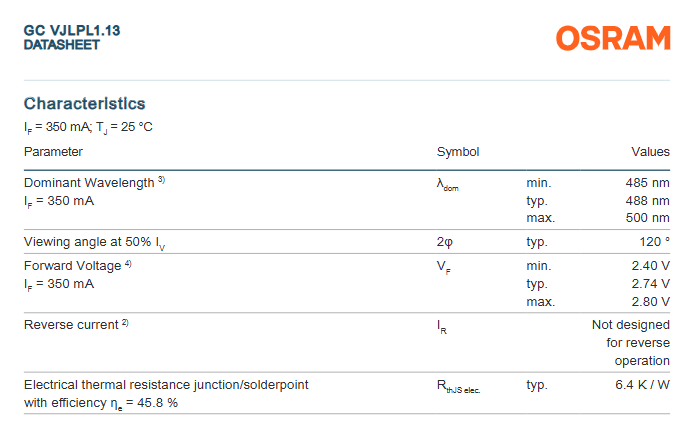Click the 6.4 K / W thermal resistance value
Viewport: 694px width, 439px height.
coord(642,384)
